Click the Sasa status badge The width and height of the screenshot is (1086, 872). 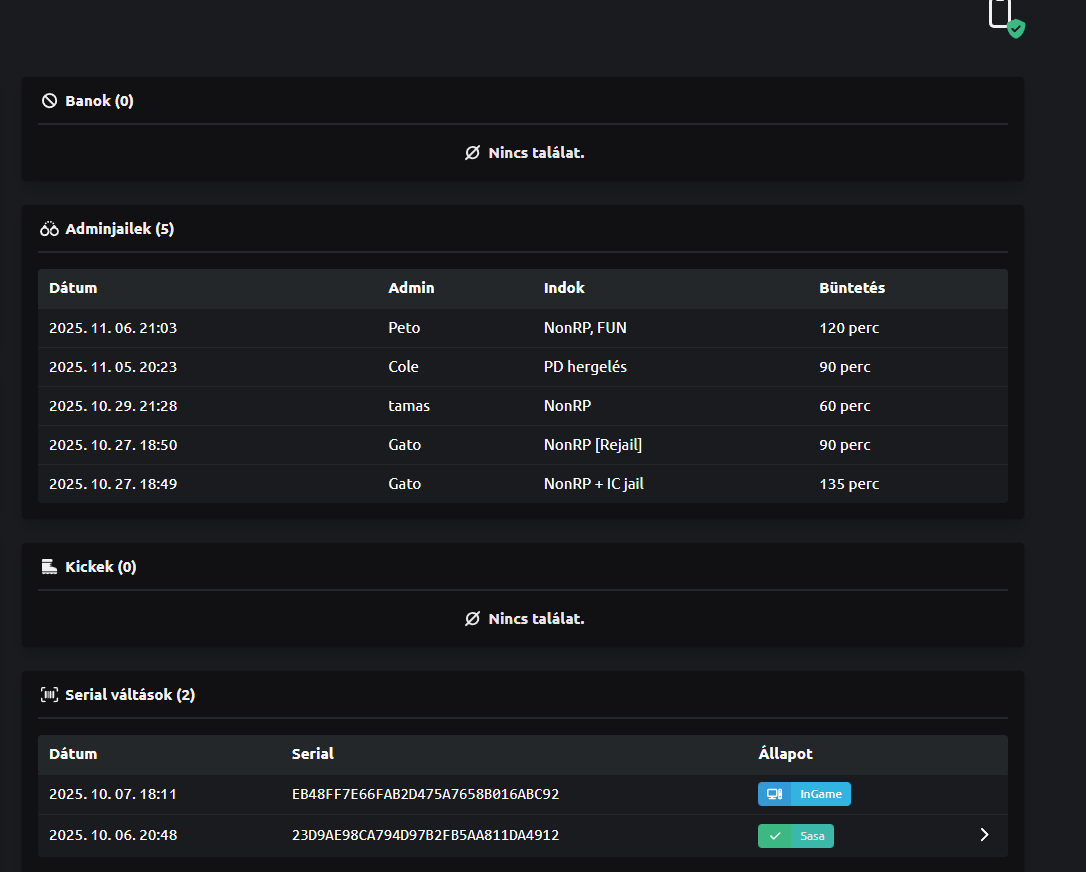(795, 836)
